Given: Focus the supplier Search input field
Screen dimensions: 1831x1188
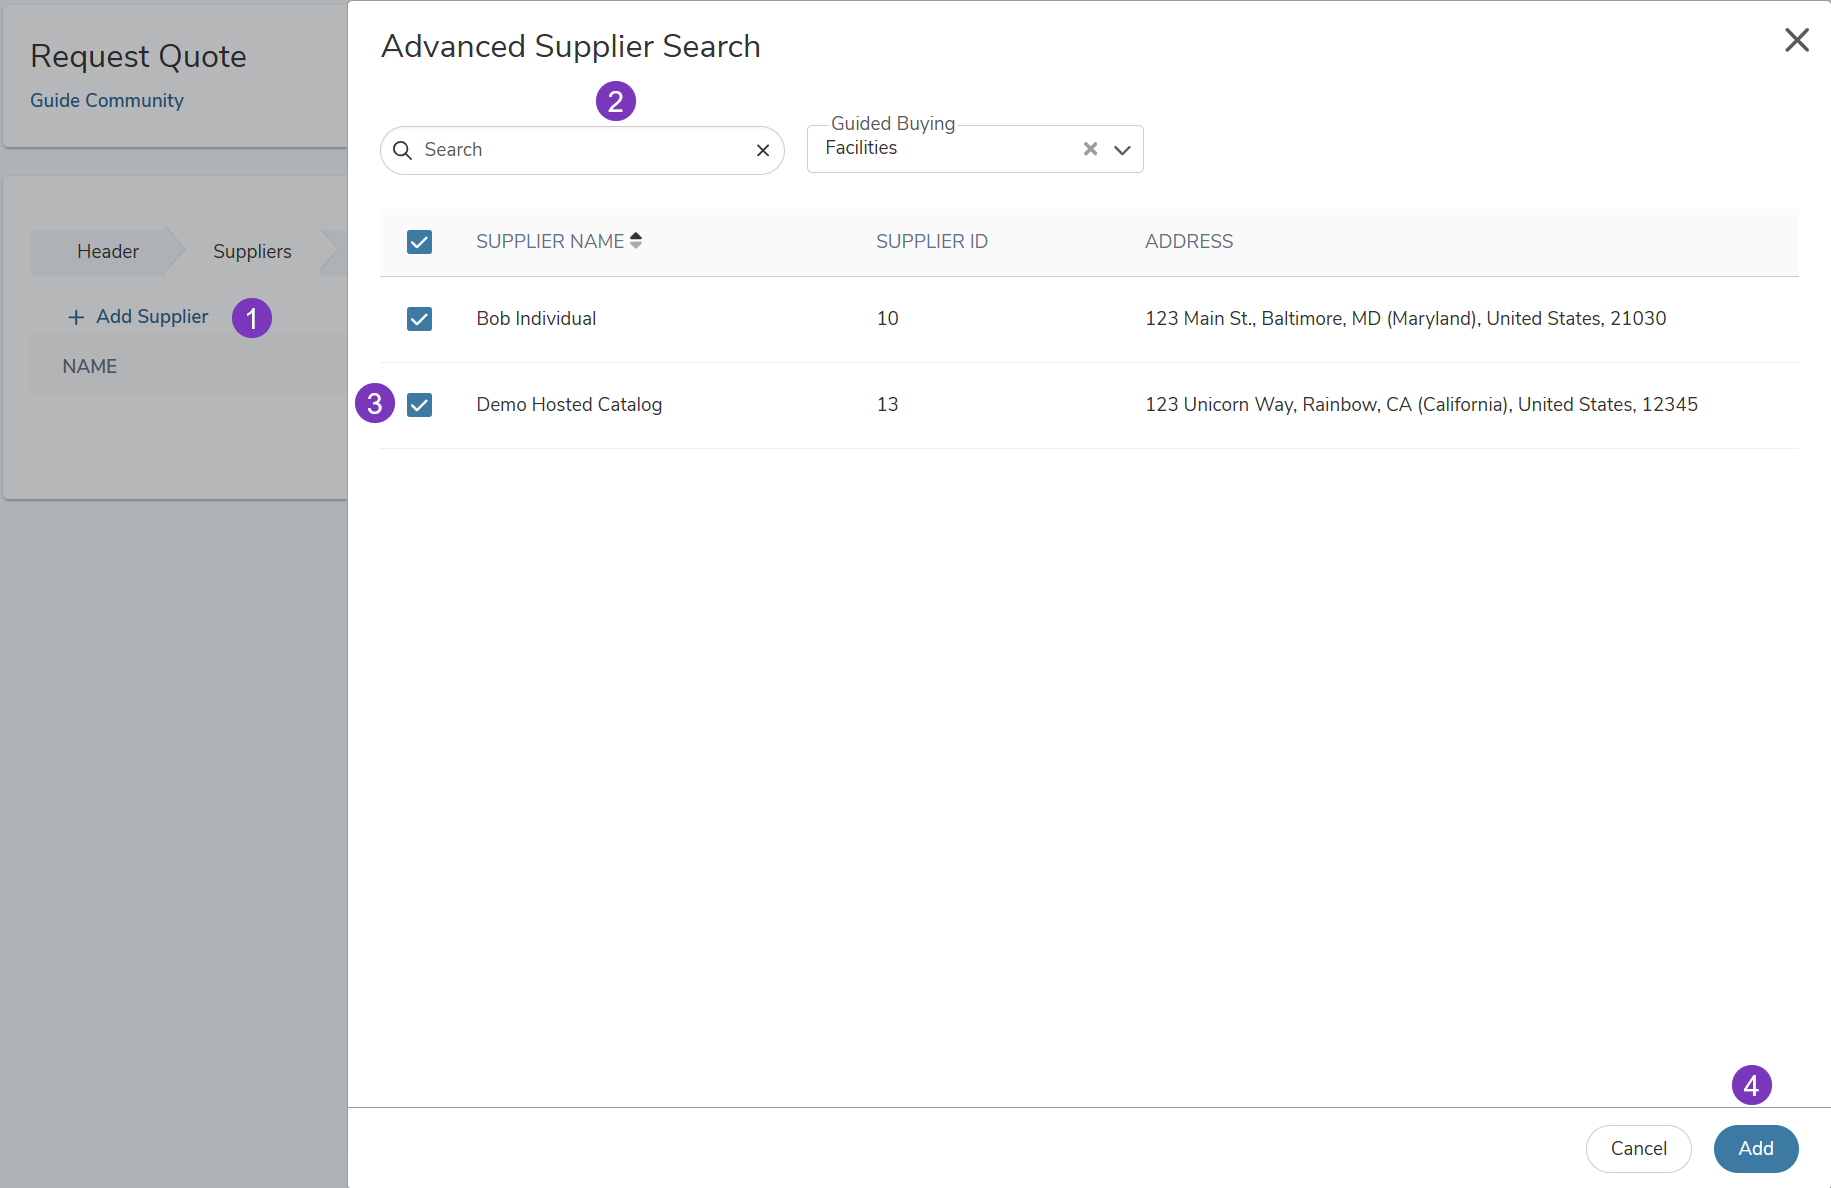Looking at the screenshot, I should click(582, 150).
